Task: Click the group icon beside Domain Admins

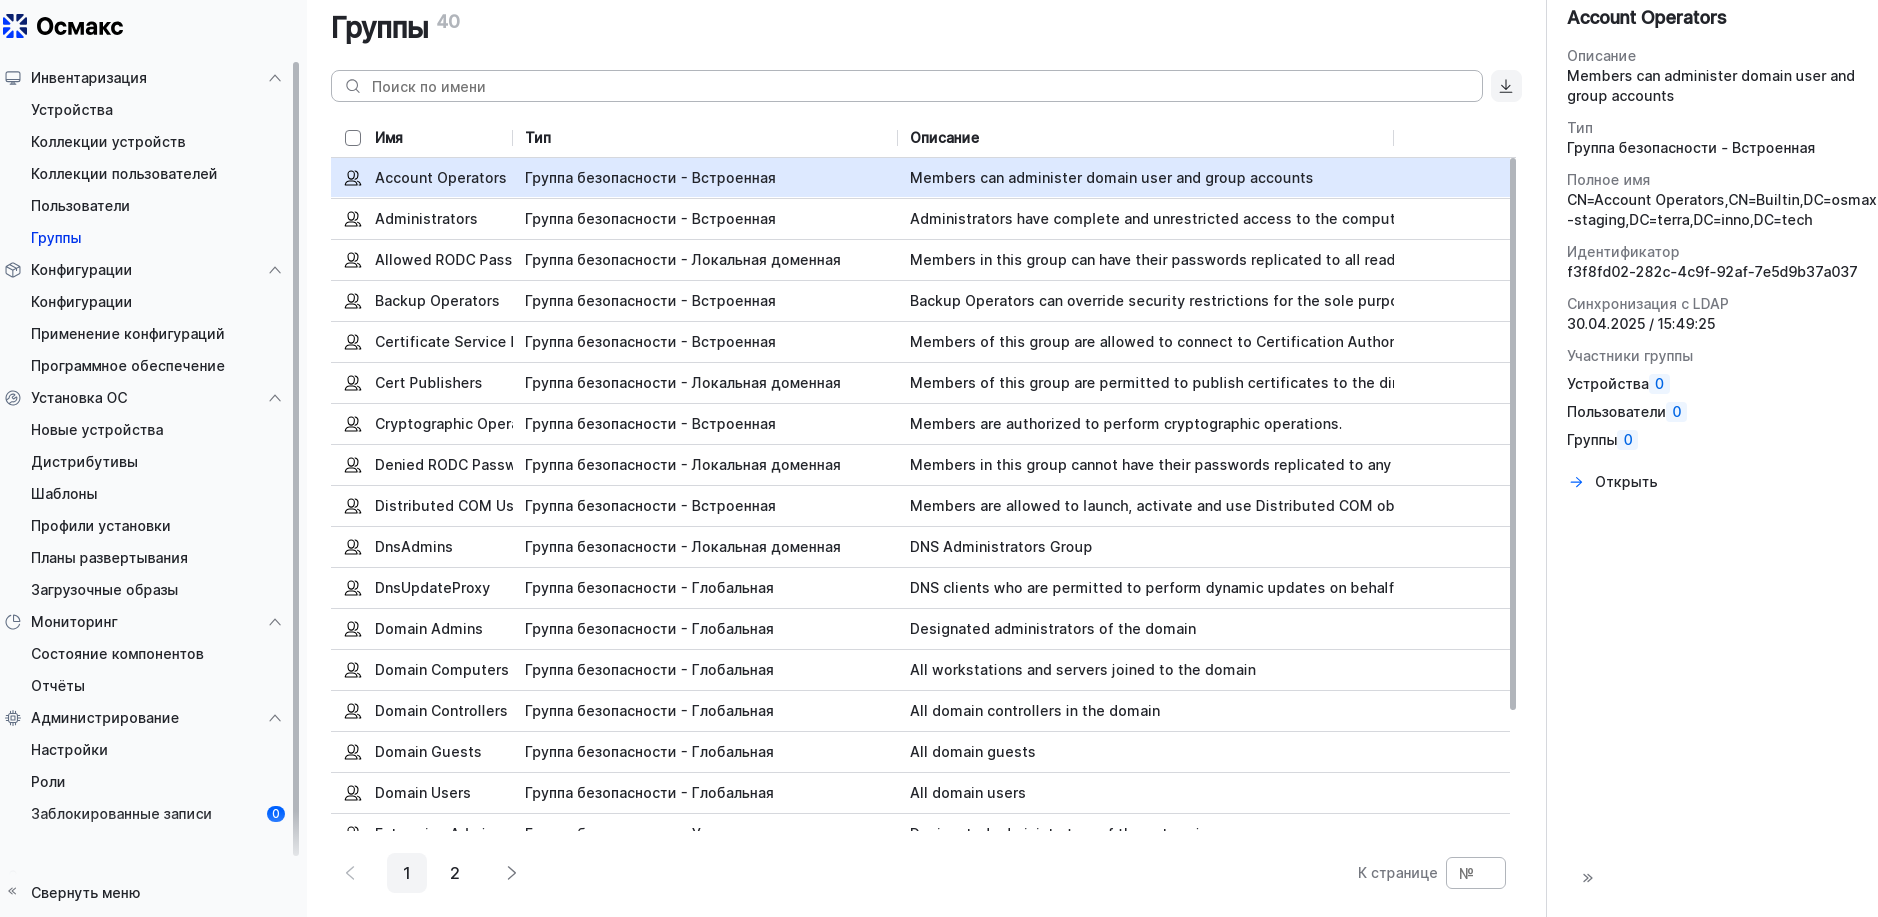Action: (x=353, y=629)
